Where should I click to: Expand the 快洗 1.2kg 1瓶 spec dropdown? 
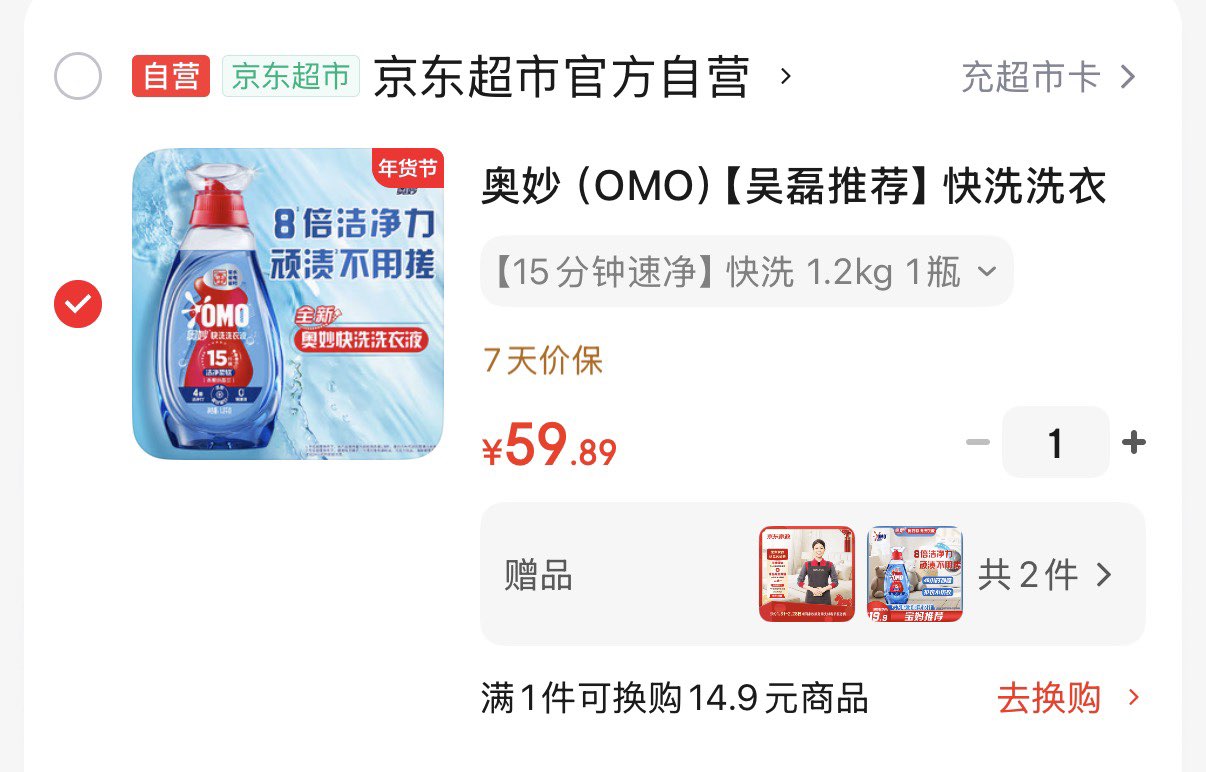pos(747,271)
